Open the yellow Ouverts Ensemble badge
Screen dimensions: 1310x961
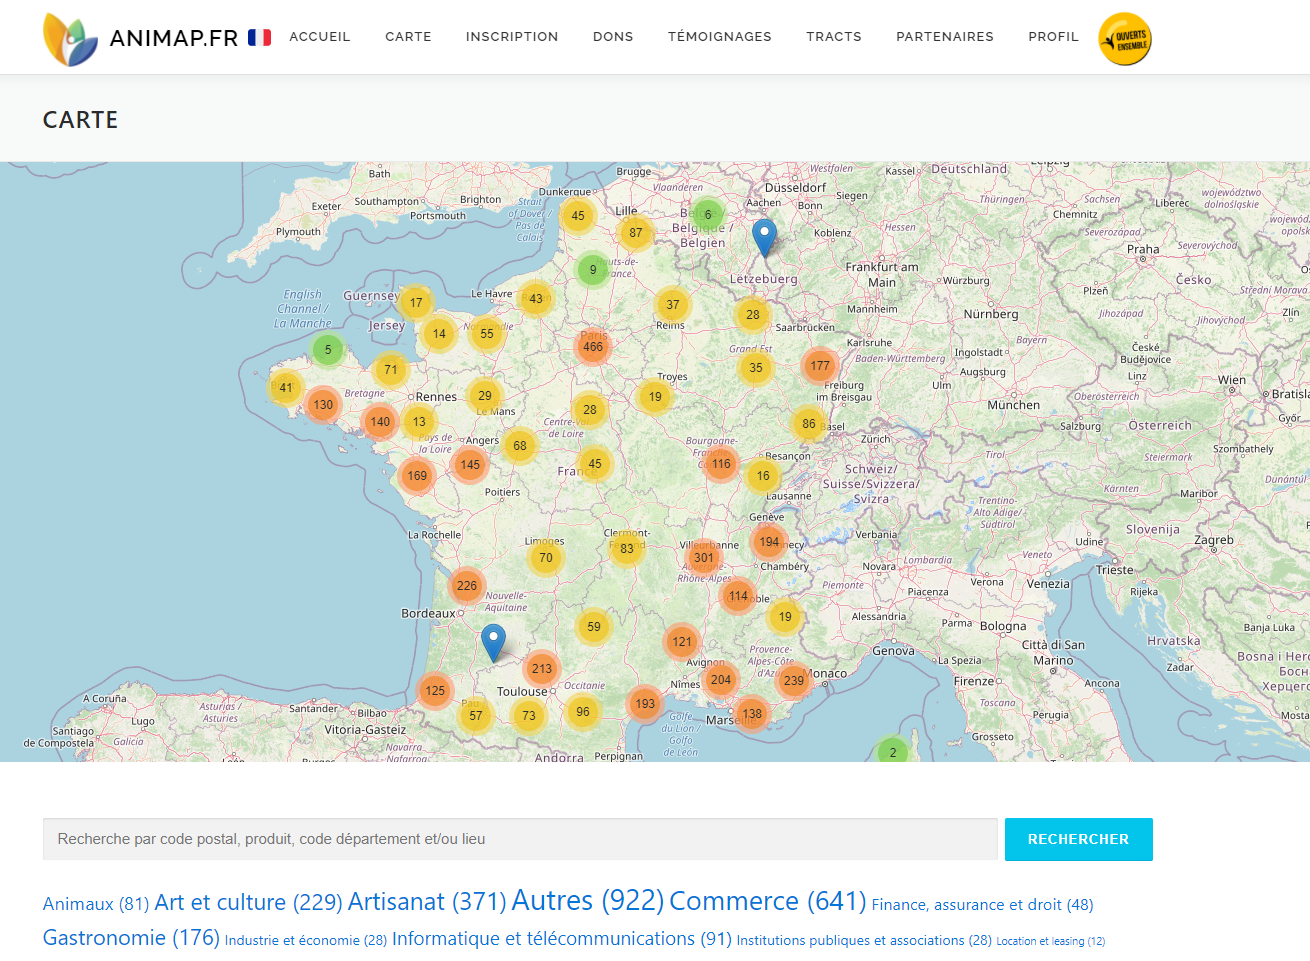coord(1125,39)
